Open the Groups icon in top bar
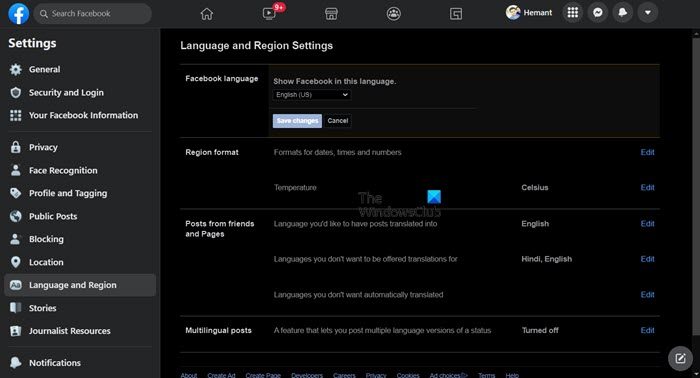 tap(394, 13)
